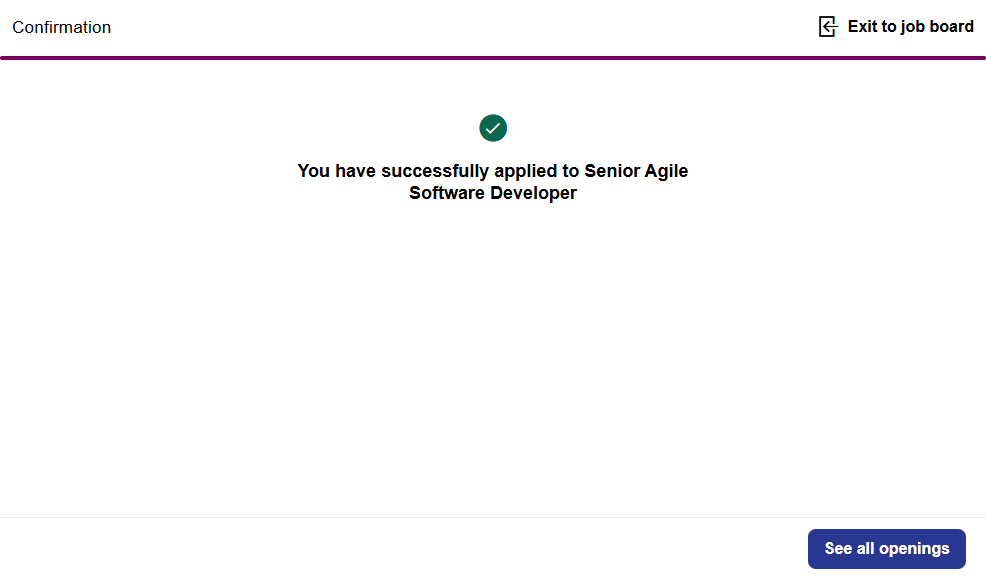Click the Senior Agile job title text
The height and width of the screenshot is (581, 986).
pyautogui.click(x=636, y=171)
